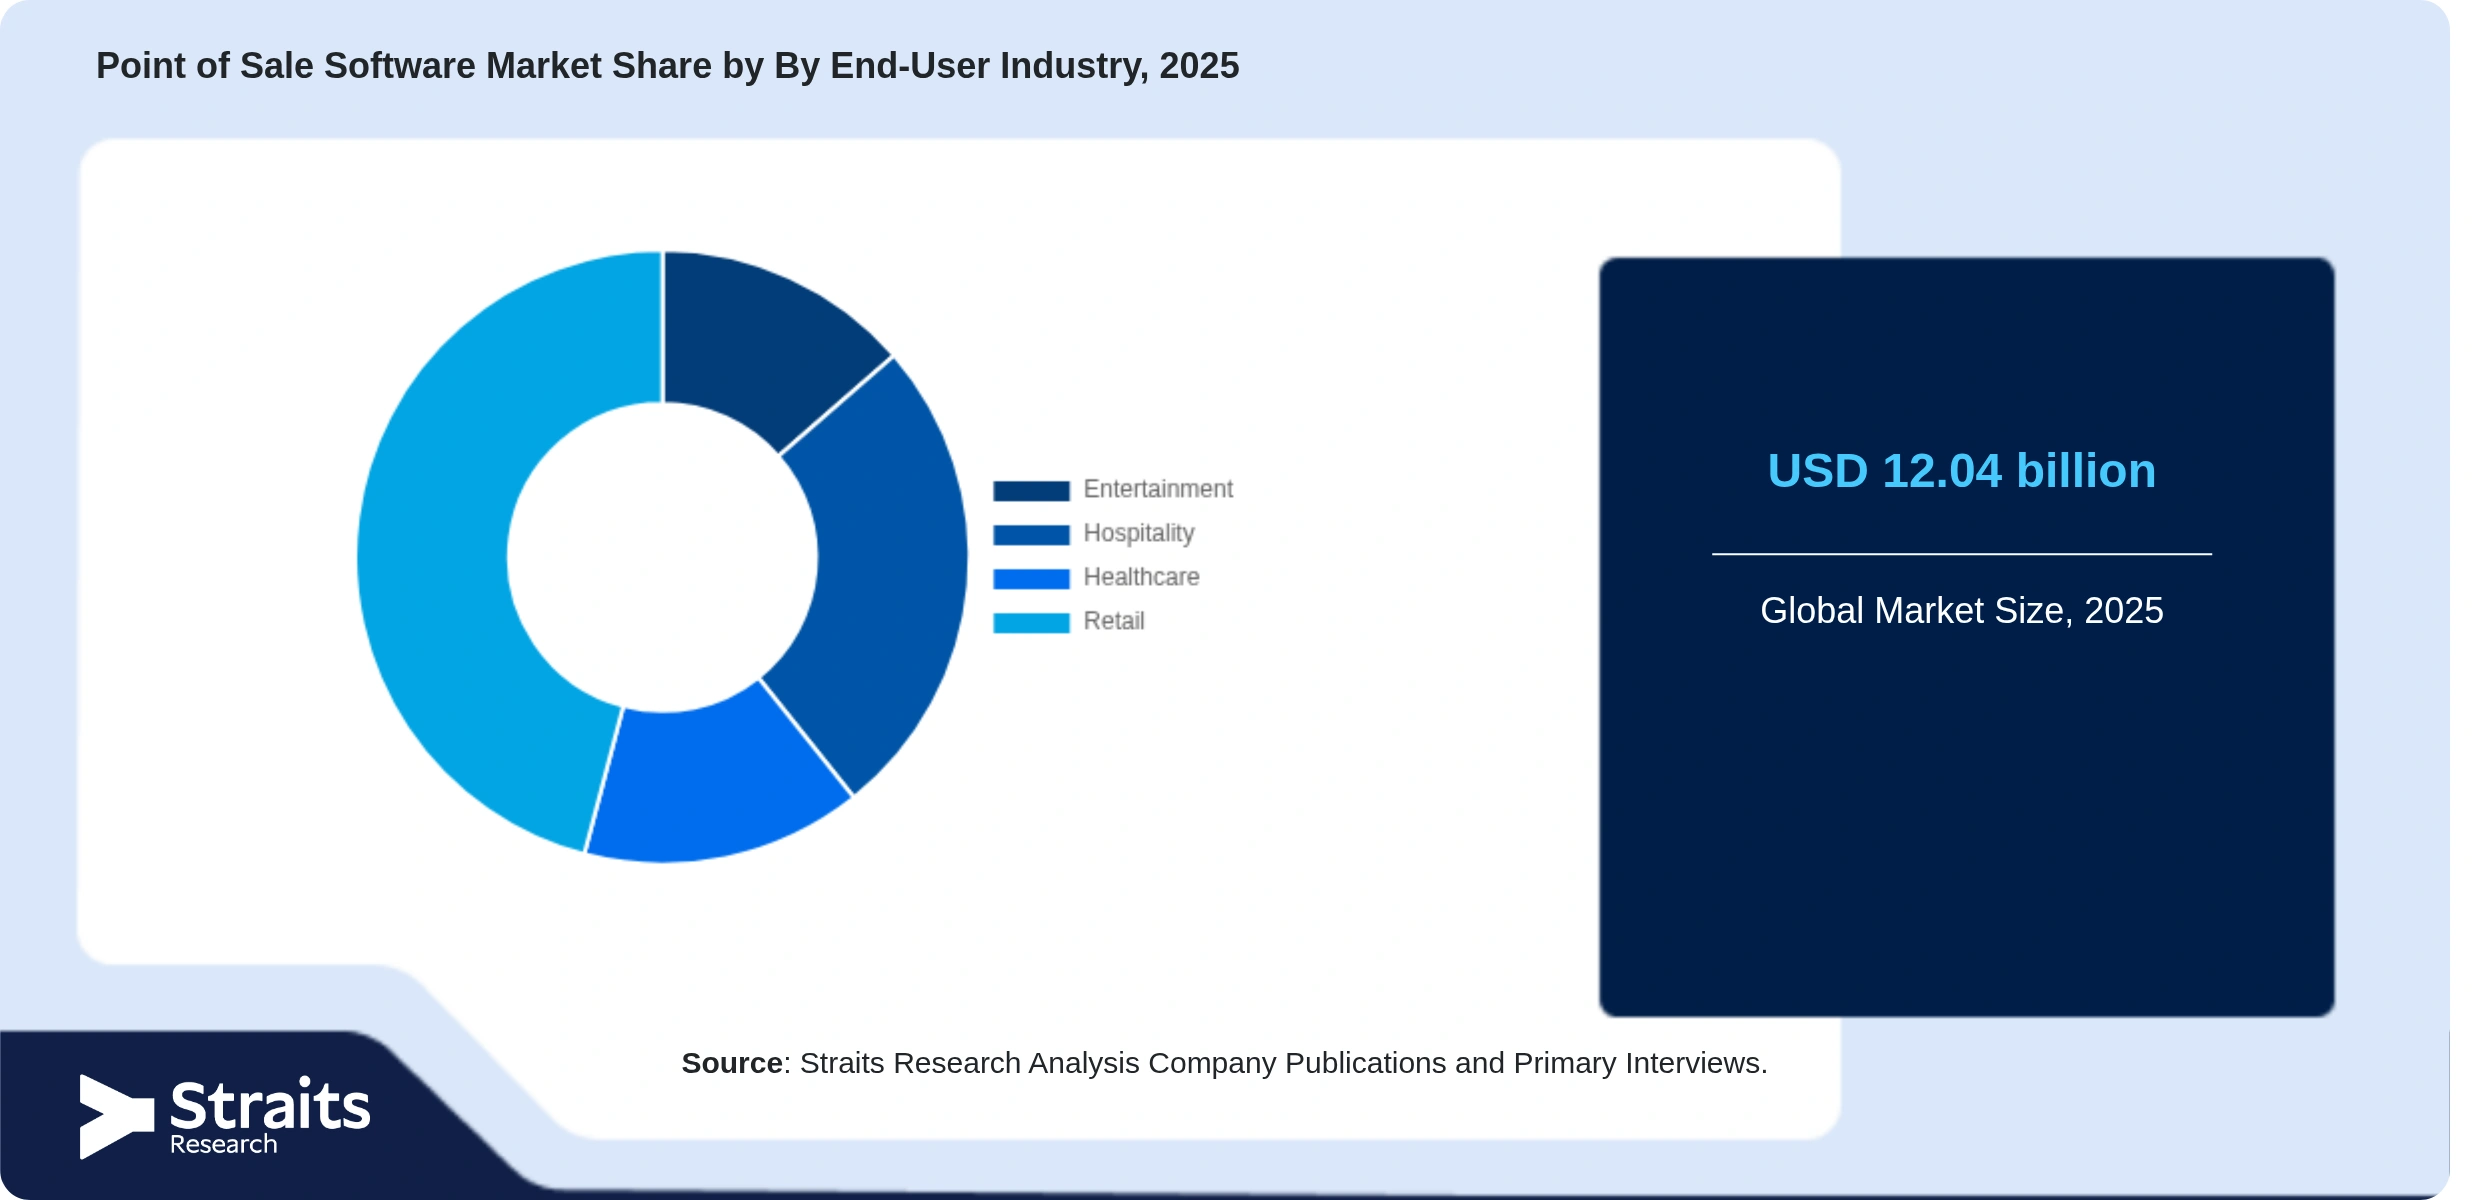Click the Straits Research logo icon
Image resolution: width=2480 pixels, height=1200 pixels.
point(117,1117)
